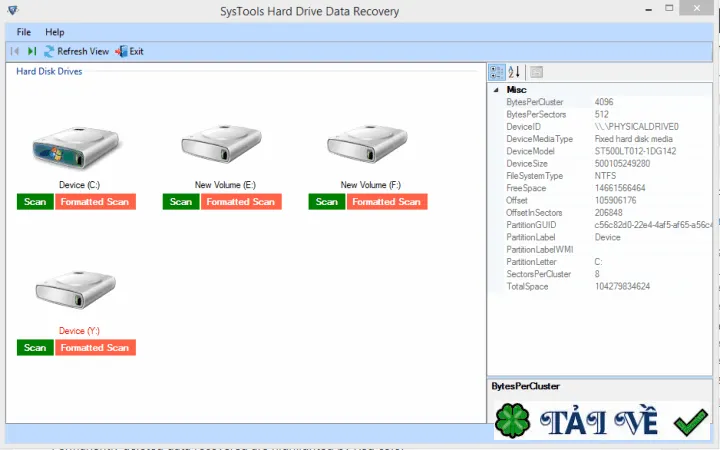Click the first-item navigation arrow icon

click(15, 51)
